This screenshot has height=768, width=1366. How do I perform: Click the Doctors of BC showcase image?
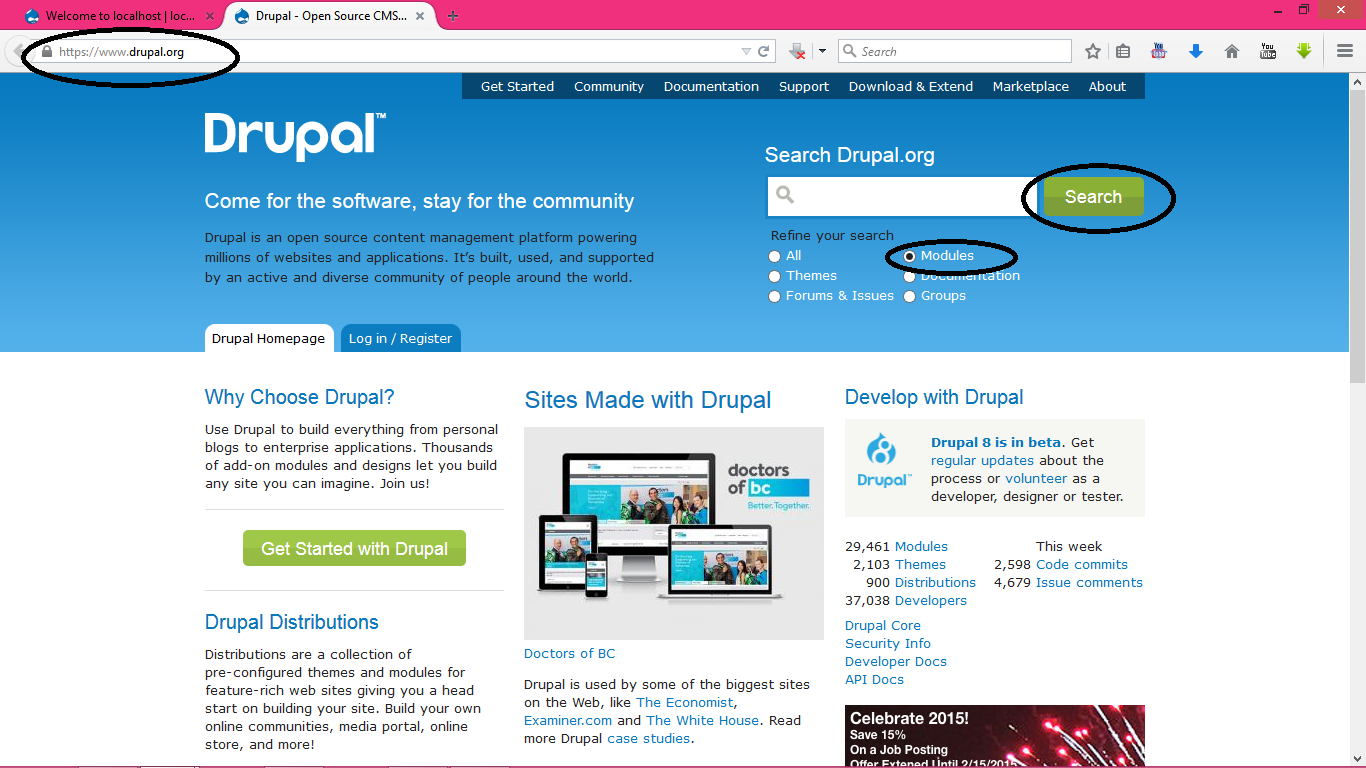click(674, 533)
